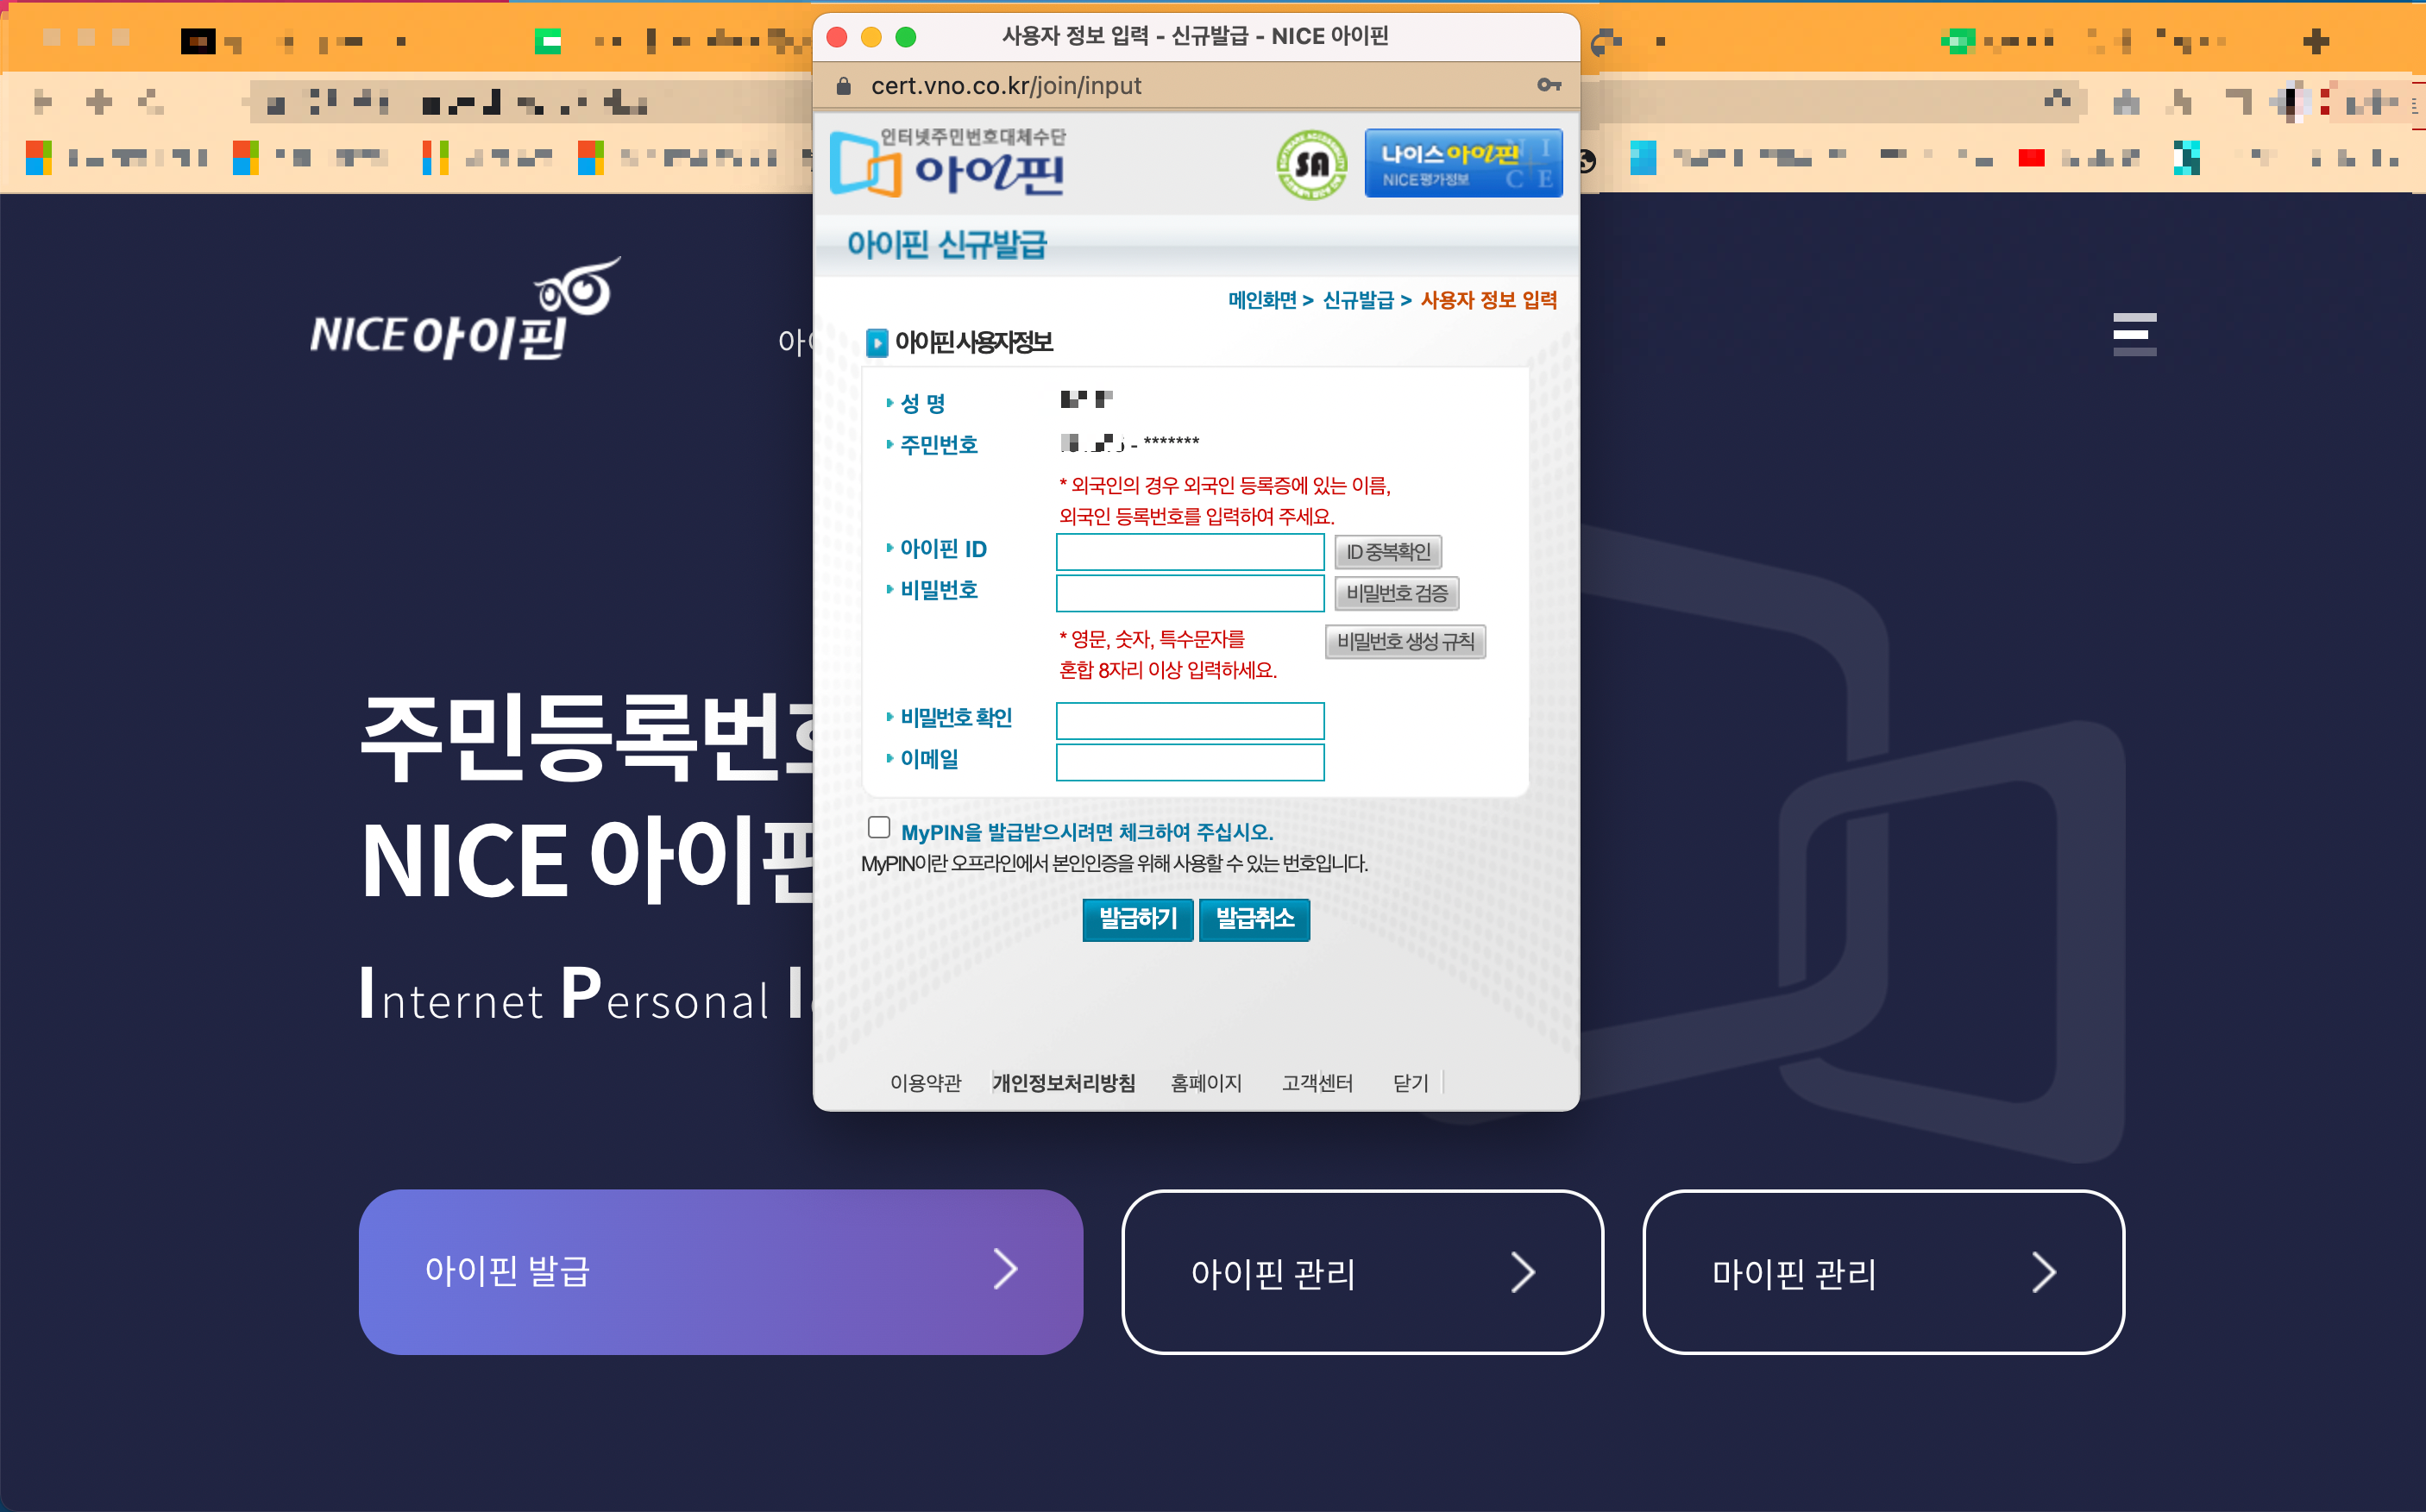This screenshot has width=2426, height=1512.
Task: Click the blue NICE아이핀 banner logo
Action: tap(1463, 163)
